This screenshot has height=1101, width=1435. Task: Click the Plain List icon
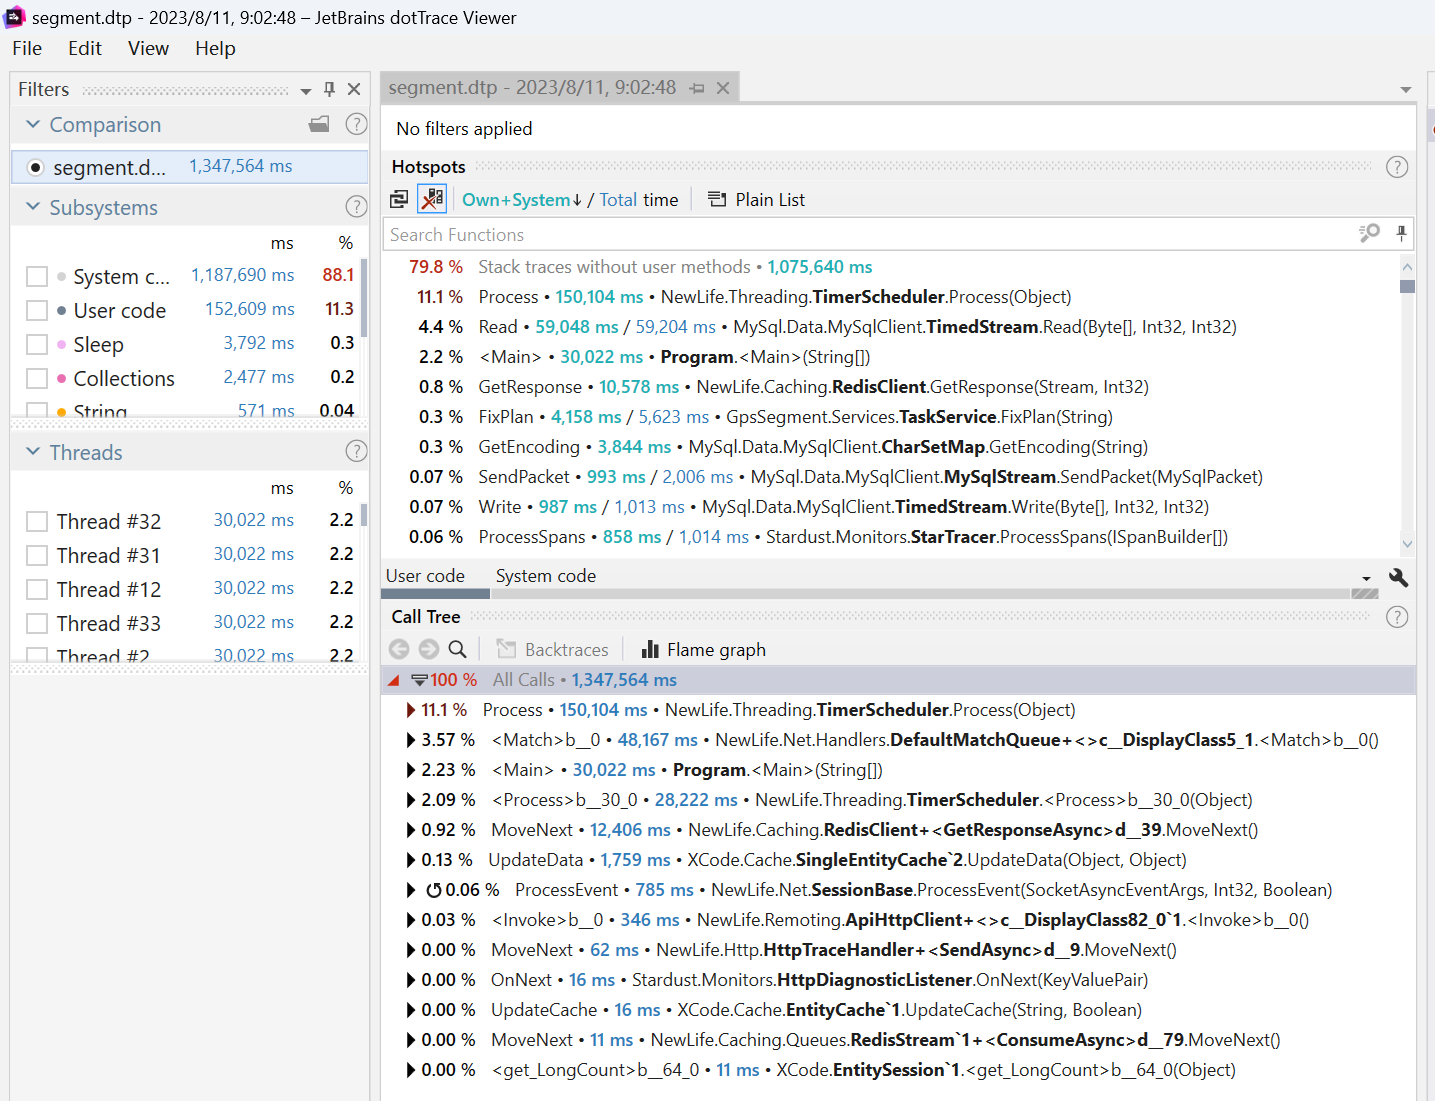click(x=717, y=199)
